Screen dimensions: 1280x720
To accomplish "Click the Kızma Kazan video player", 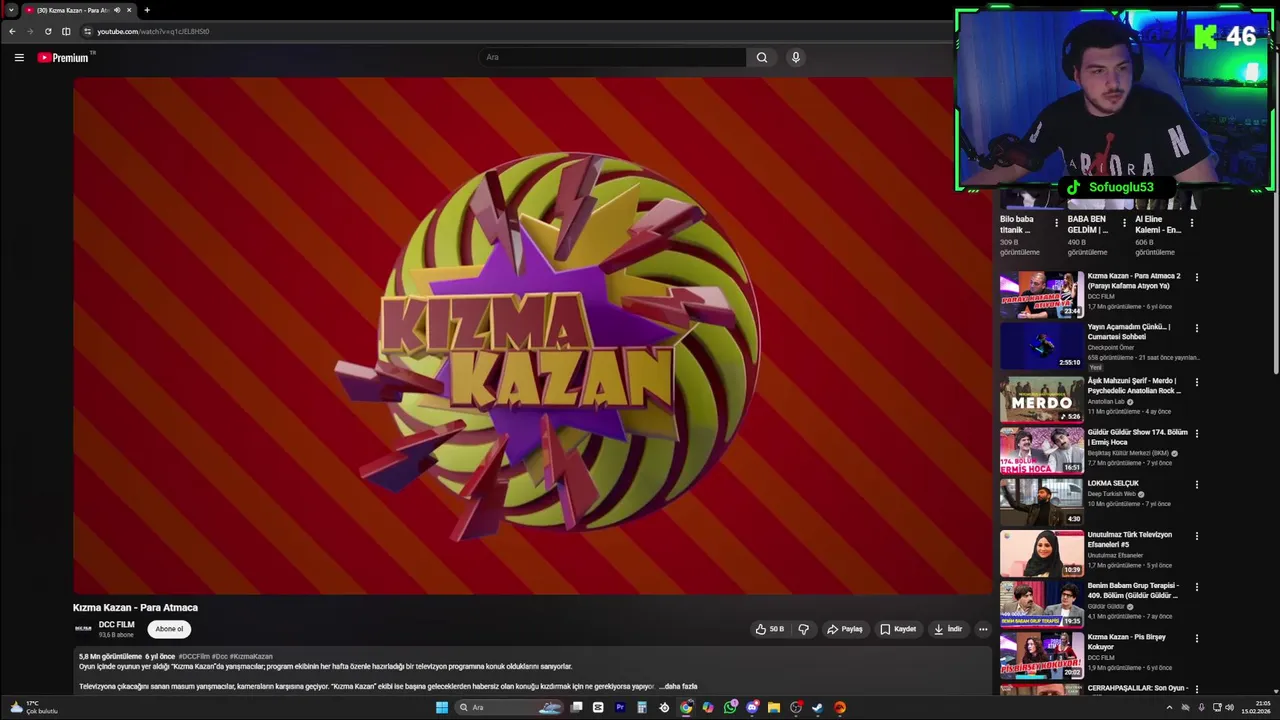I will coord(532,336).
